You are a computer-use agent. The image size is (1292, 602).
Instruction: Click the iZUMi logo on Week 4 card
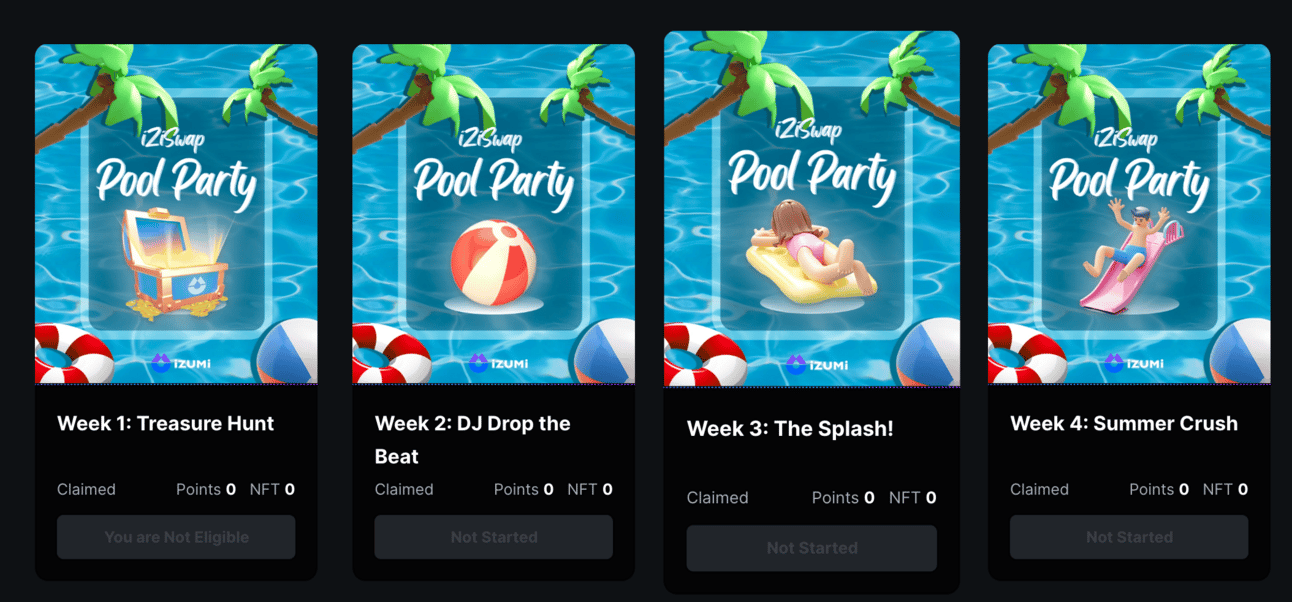tap(1134, 364)
